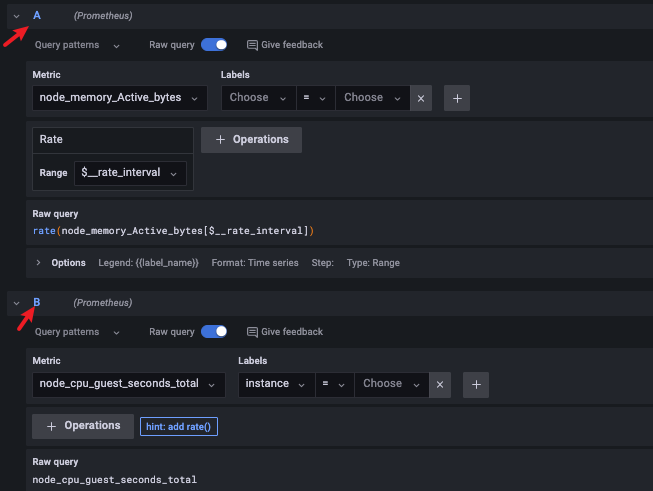Image resolution: width=653 pixels, height=491 pixels.
Task: Choose a value for the instance label
Action: pyautogui.click(x=391, y=384)
